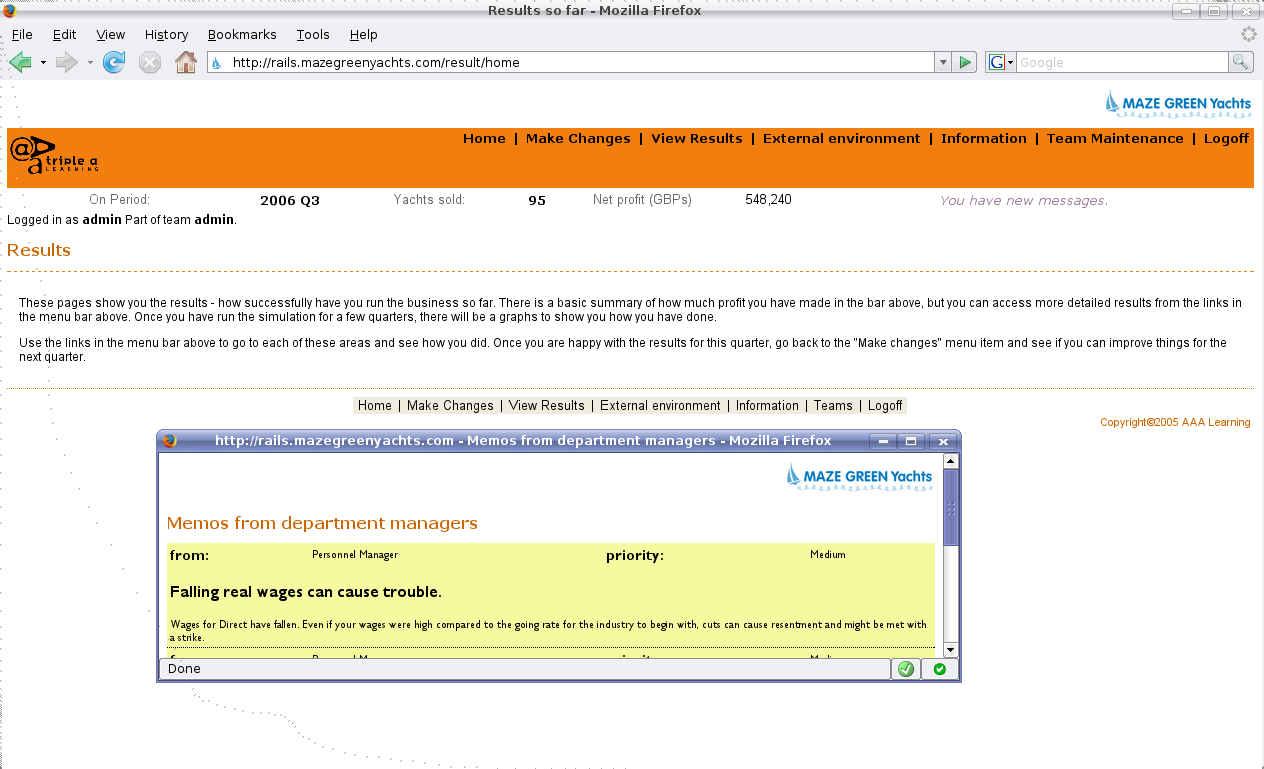Open the History menu
This screenshot has height=769, width=1264.
click(166, 34)
